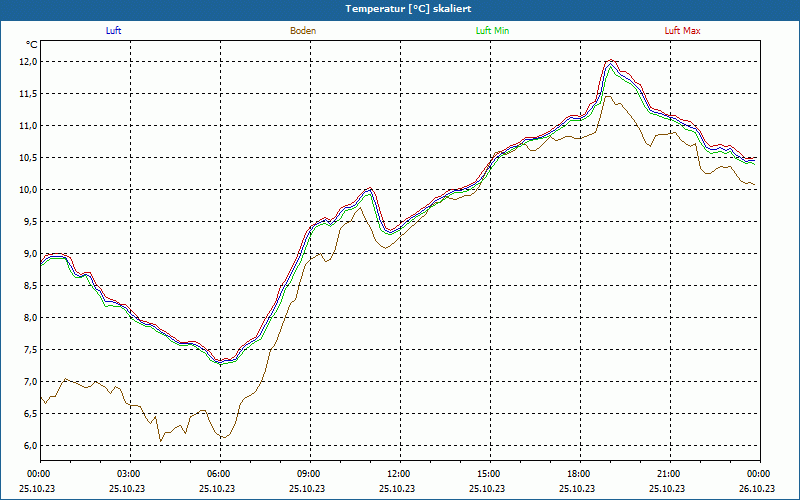The width and height of the screenshot is (800, 500).
Task: Click the '8,5' y-axis value
Action: [30, 286]
